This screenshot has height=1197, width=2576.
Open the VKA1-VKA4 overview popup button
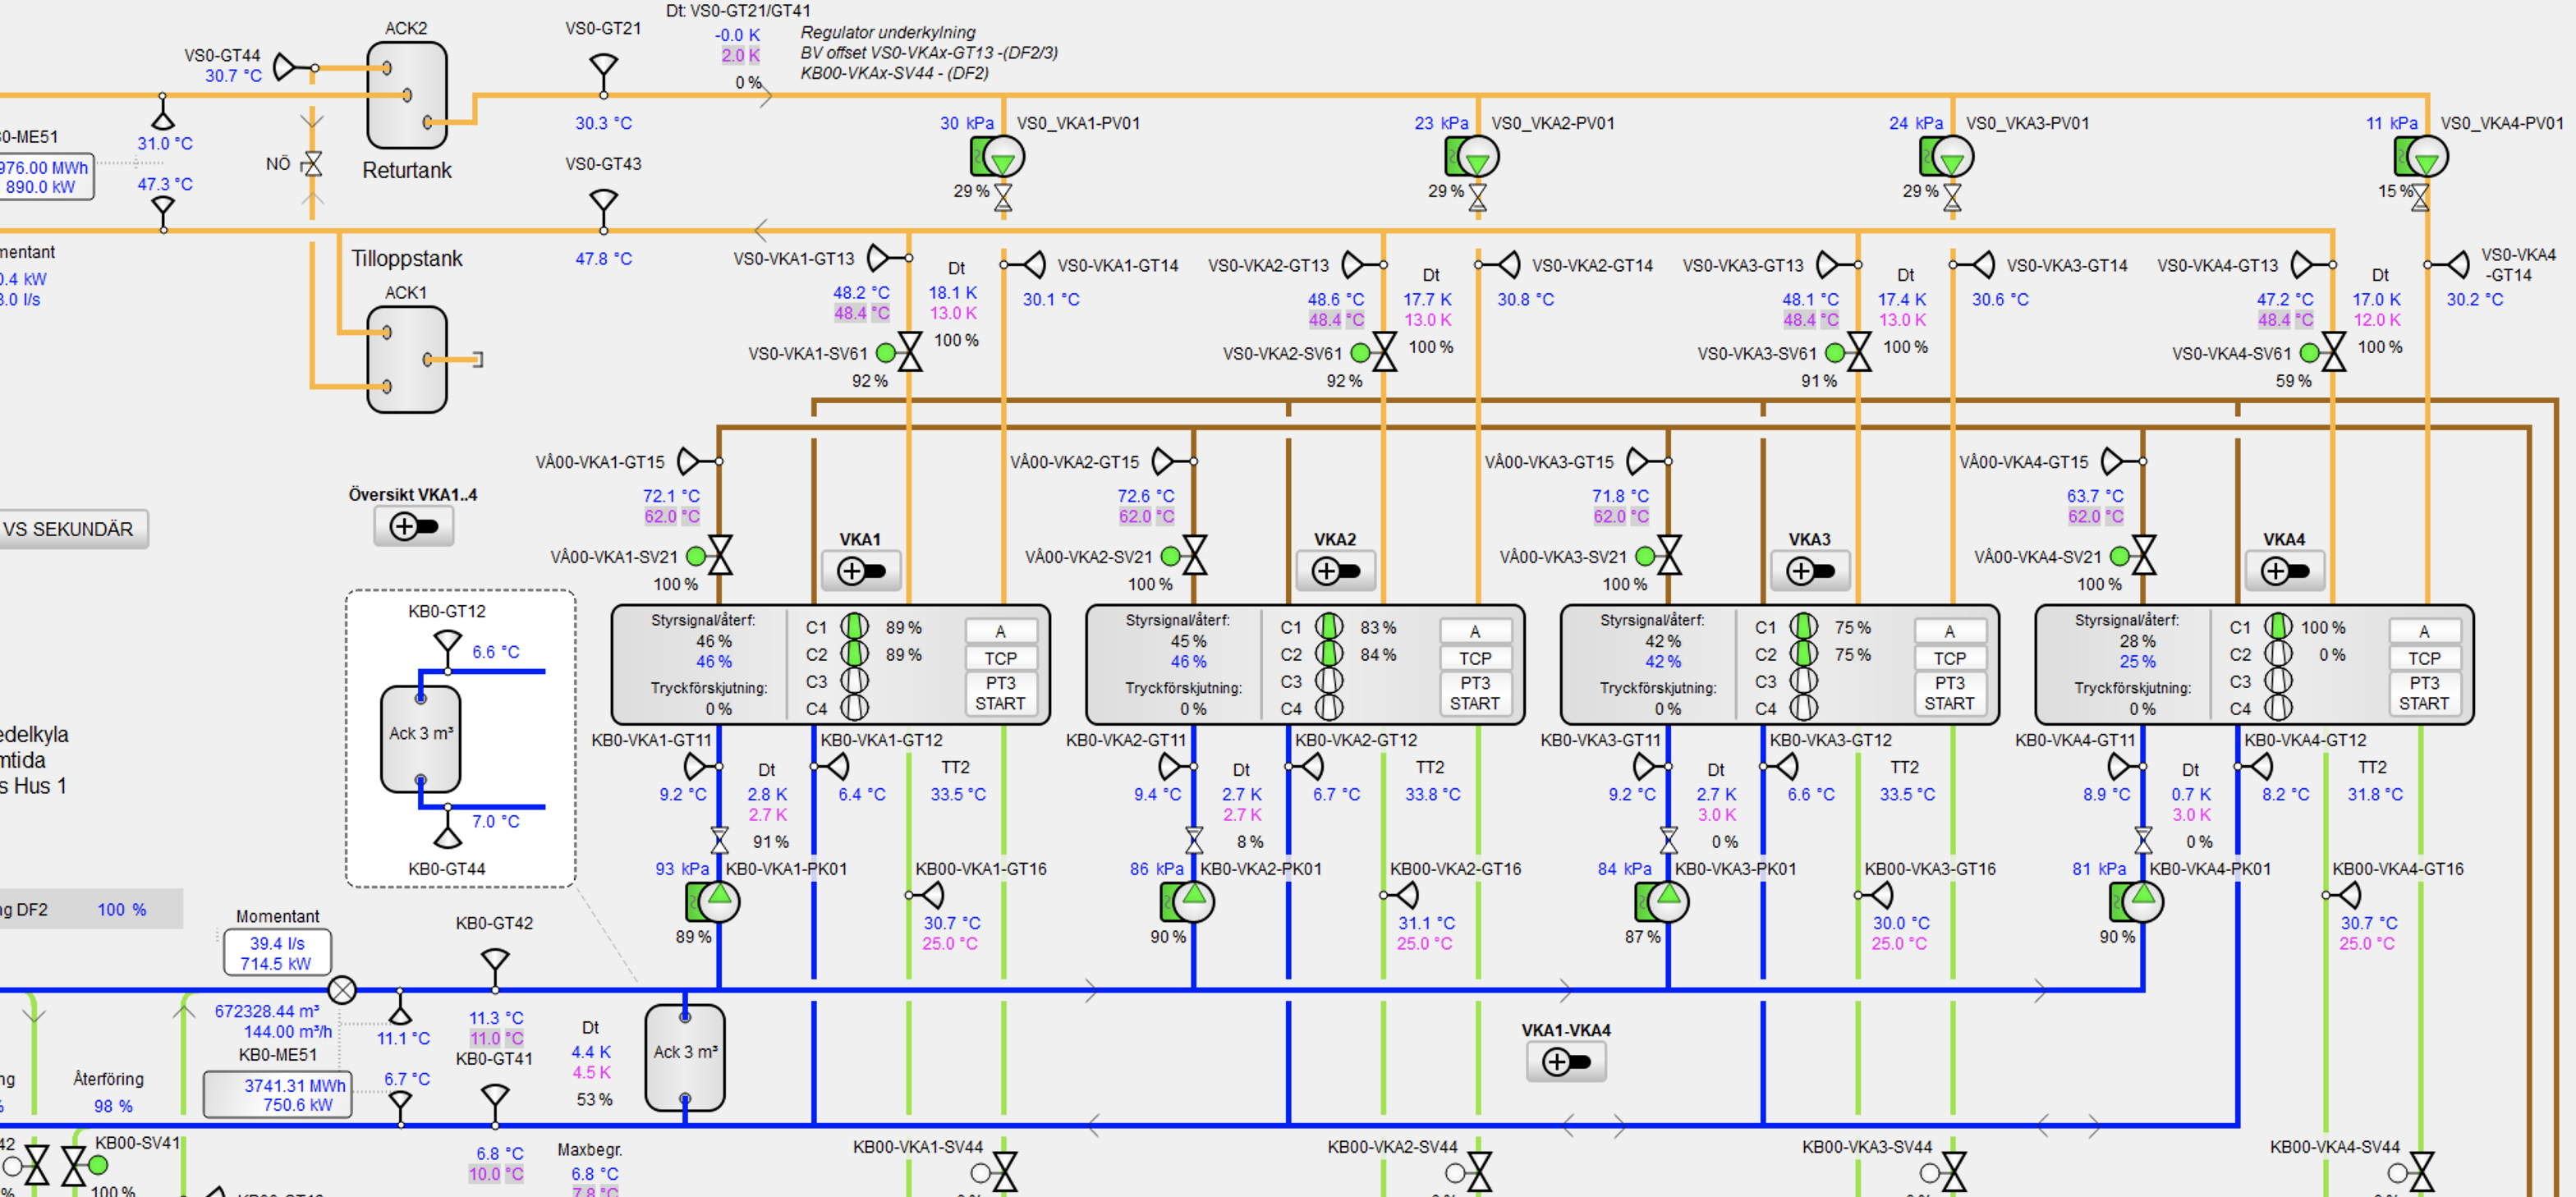(1566, 1061)
